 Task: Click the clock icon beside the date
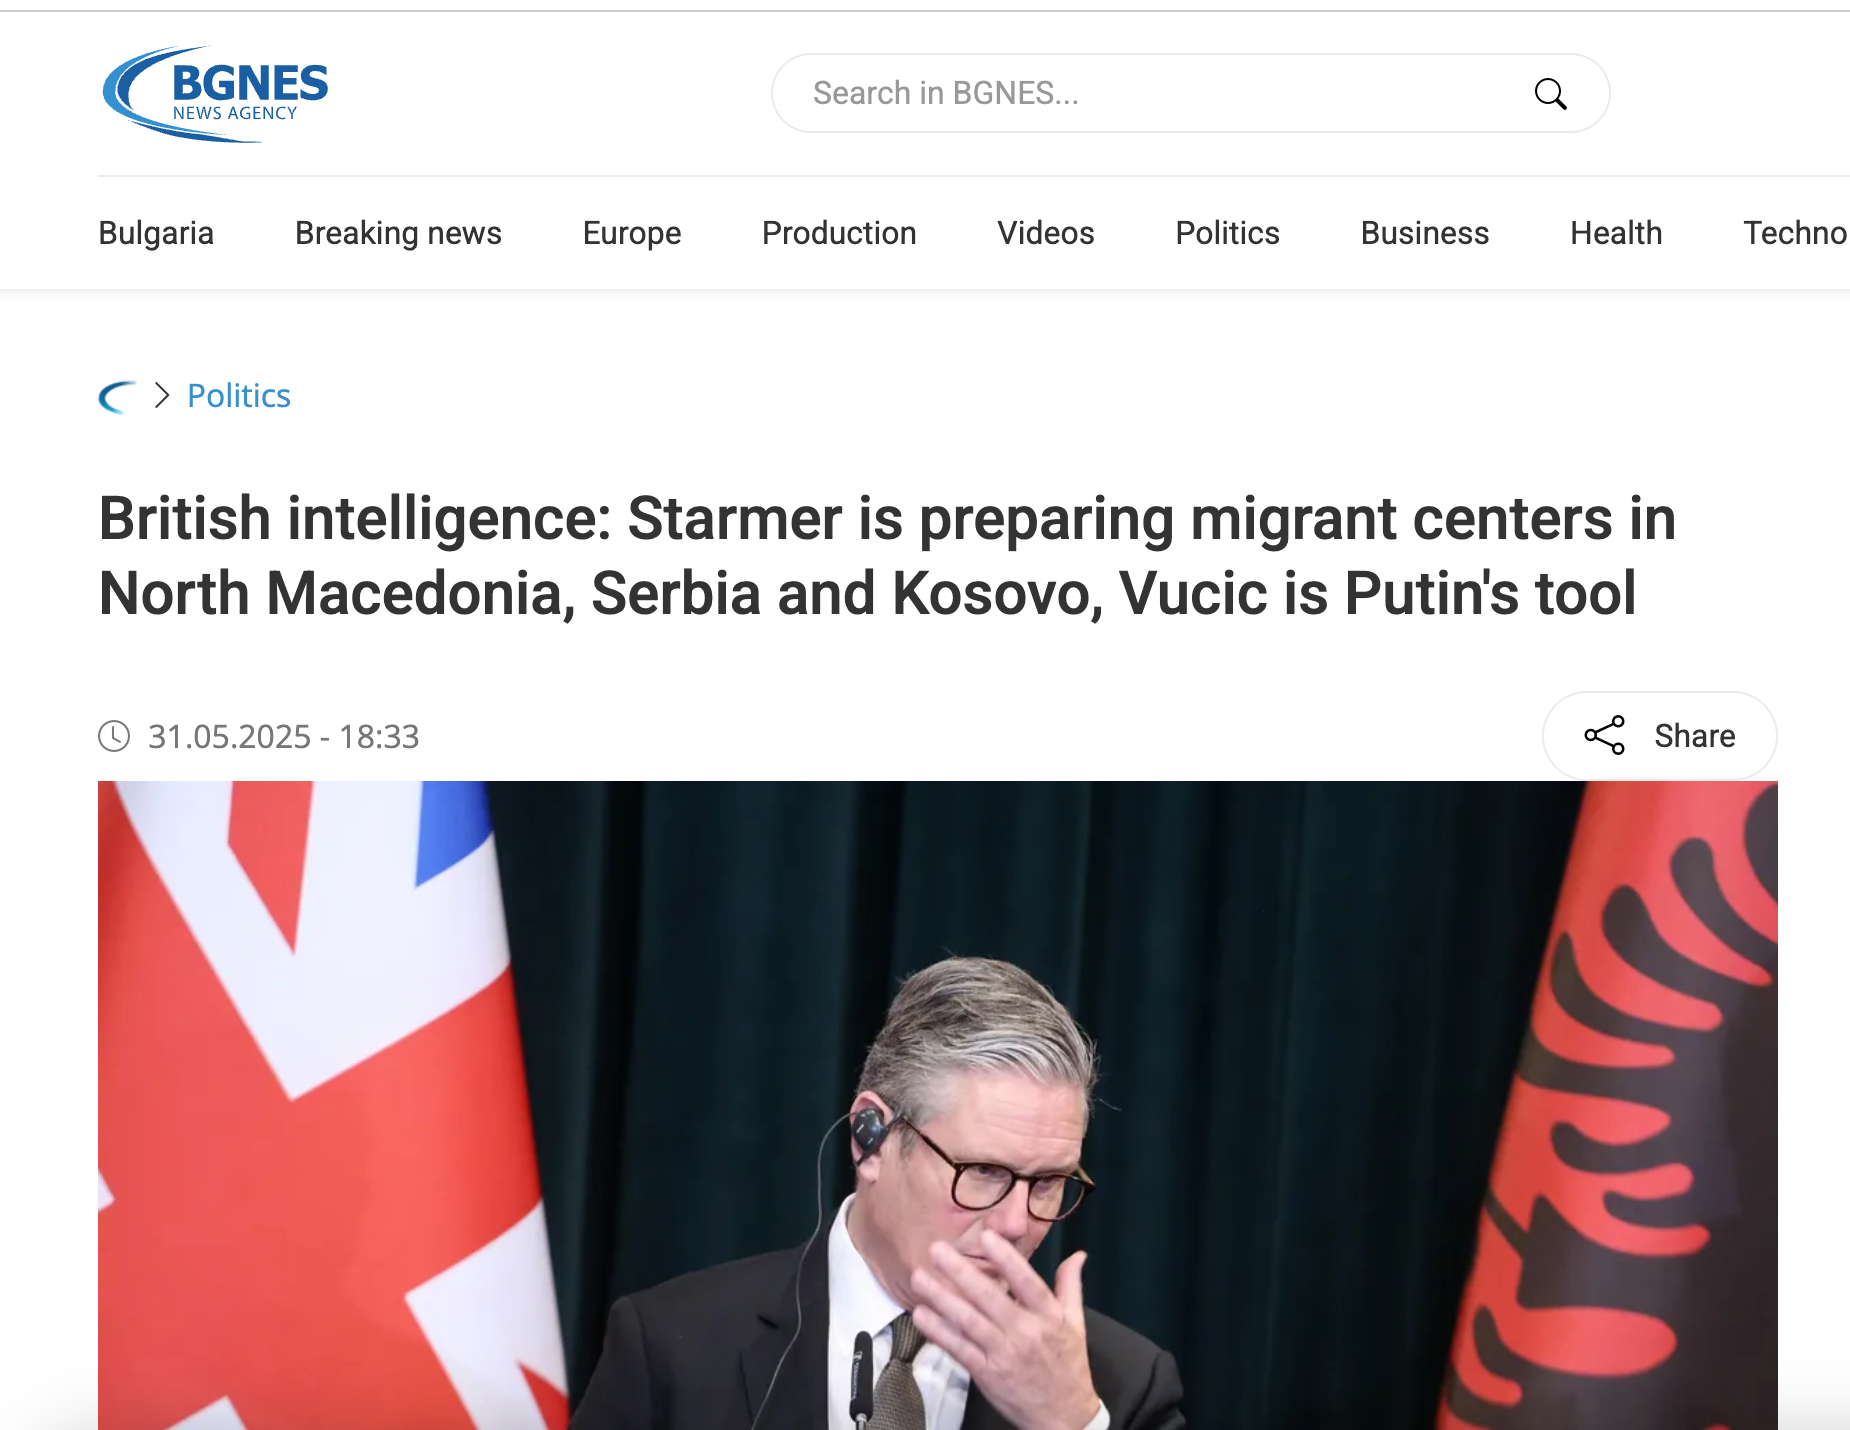[114, 736]
